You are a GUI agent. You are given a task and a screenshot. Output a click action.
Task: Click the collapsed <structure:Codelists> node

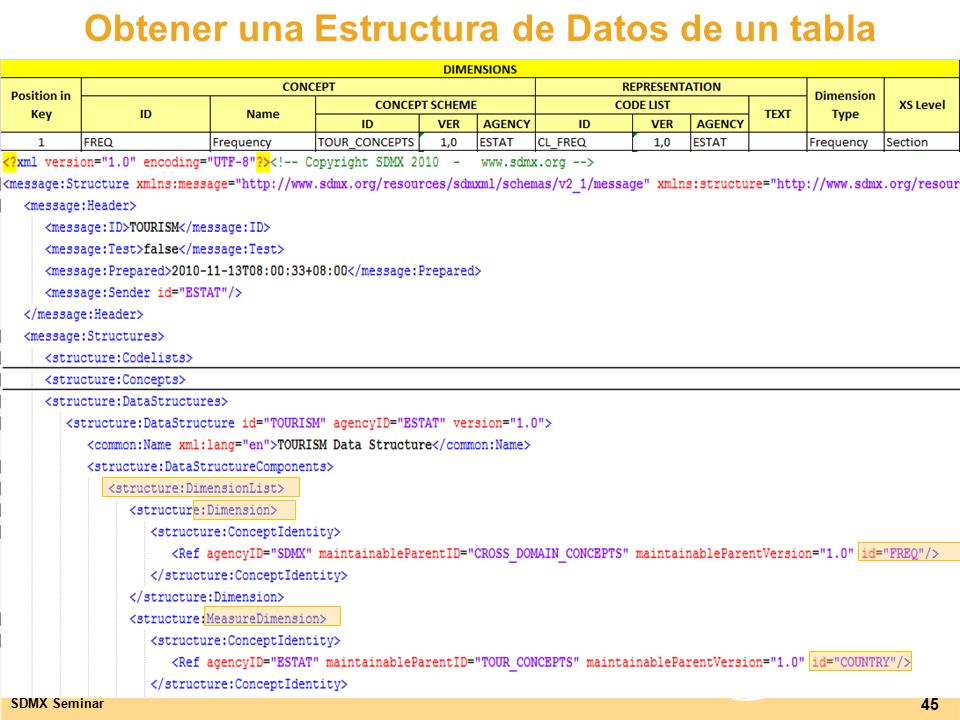[x=119, y=358]
